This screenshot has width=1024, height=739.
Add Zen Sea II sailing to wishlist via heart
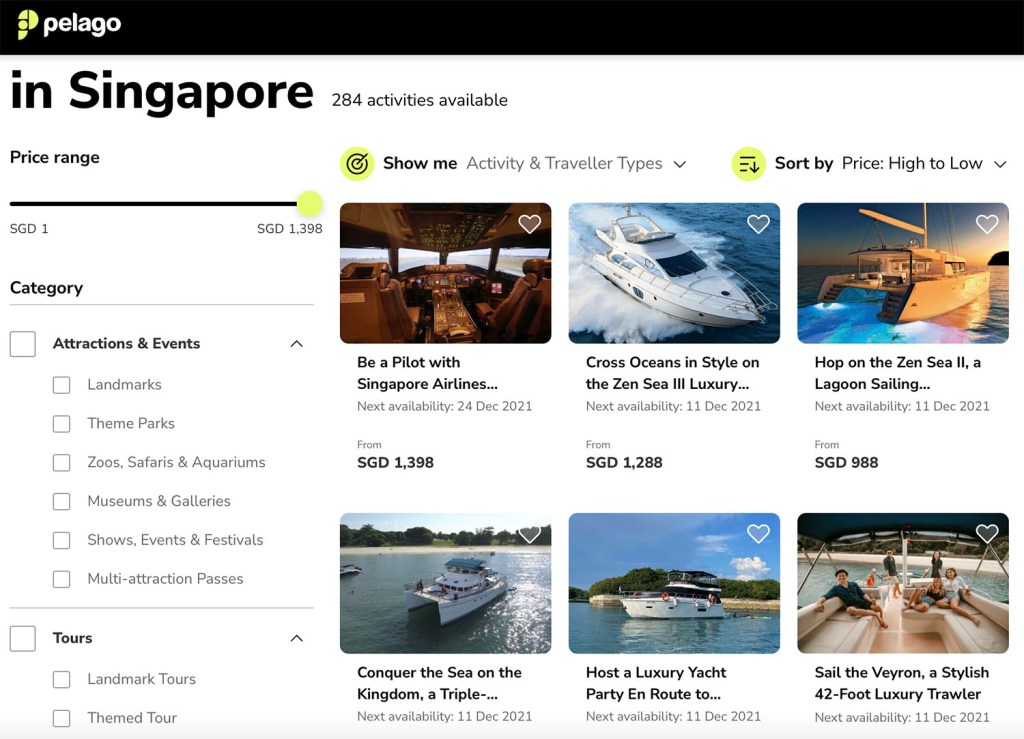point(987,224)
